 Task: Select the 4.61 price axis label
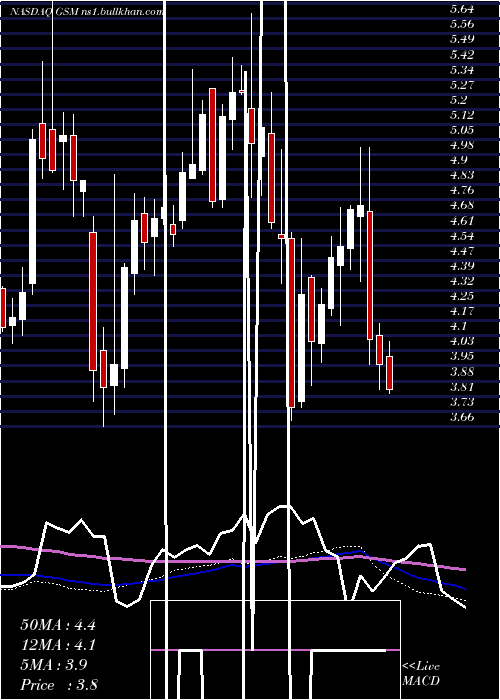462,221
